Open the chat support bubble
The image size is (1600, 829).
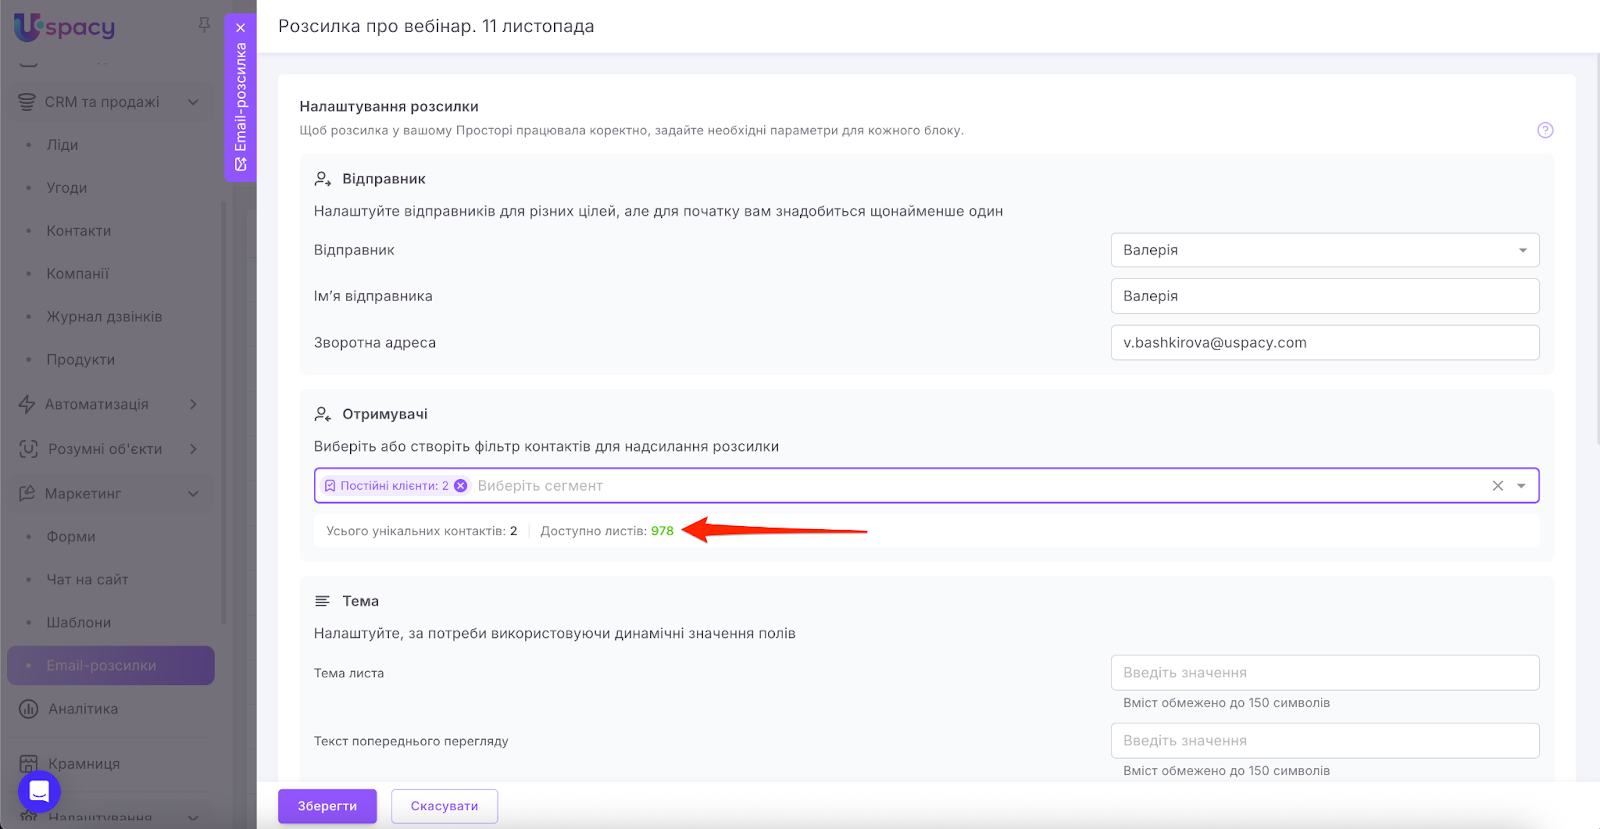coord(39,792)
